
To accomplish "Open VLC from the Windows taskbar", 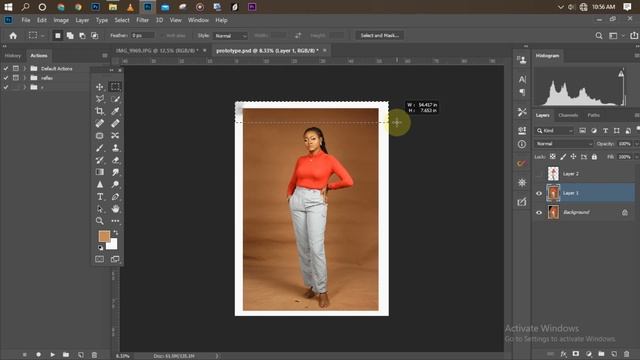I will coord(130,7).
